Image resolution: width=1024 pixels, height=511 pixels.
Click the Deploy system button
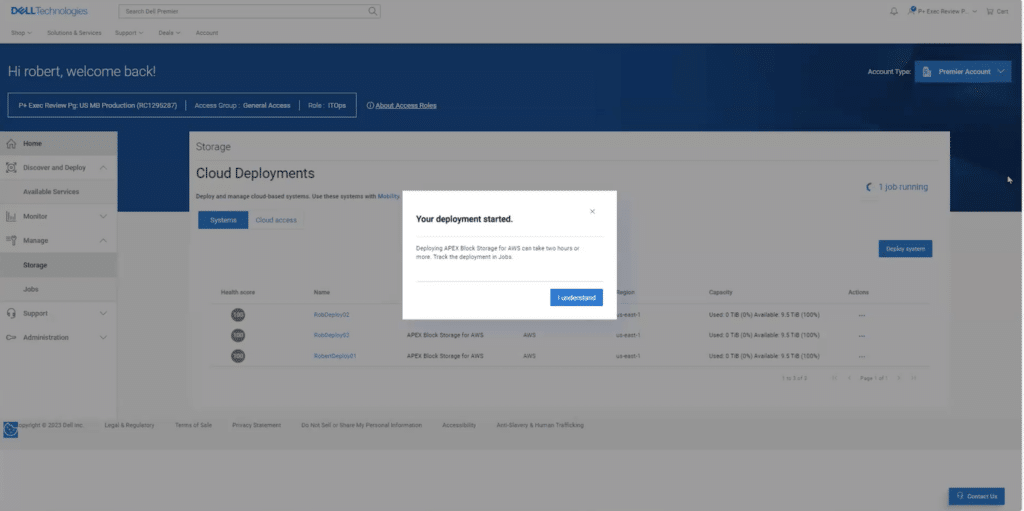(x=905, y=249)
